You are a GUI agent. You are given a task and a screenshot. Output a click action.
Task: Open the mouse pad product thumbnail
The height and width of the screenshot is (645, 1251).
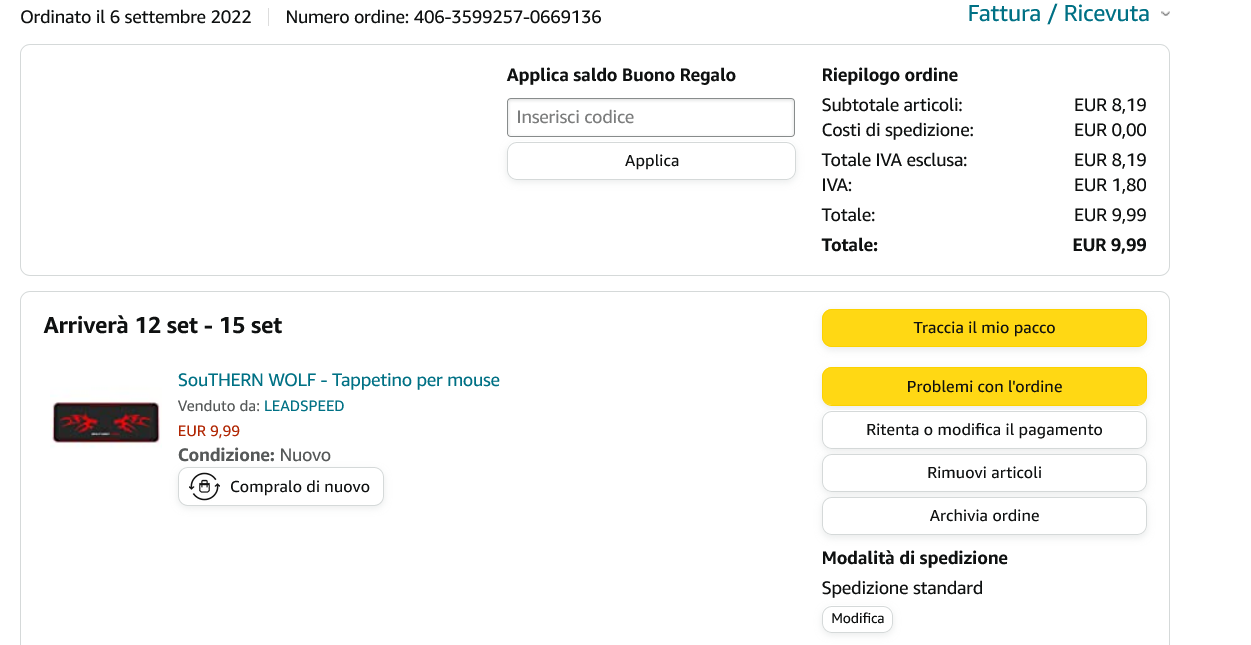click(x=106, y=422)
